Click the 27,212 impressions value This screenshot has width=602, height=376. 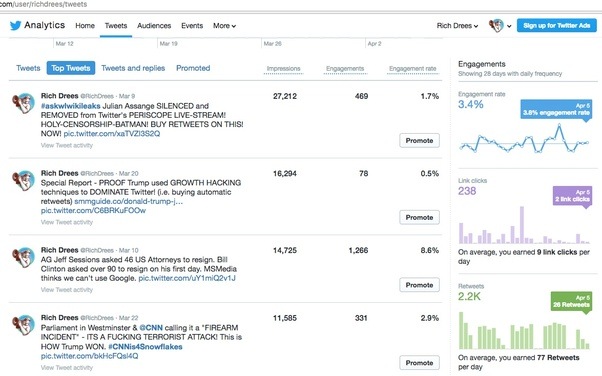(x=285, y=96)
